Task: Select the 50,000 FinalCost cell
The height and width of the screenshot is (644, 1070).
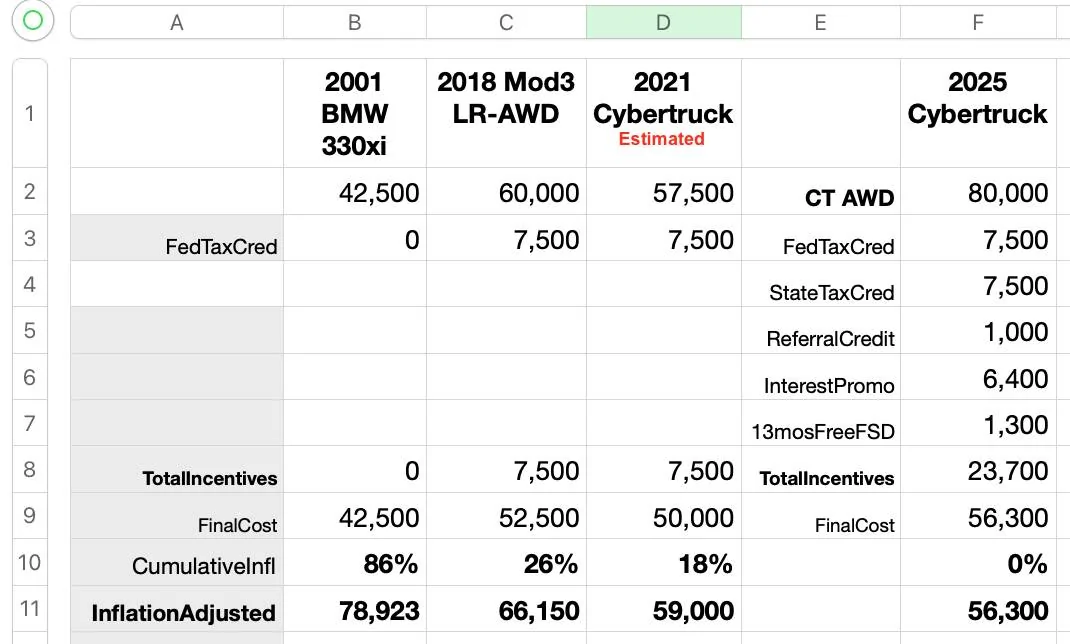Action: 664,516
